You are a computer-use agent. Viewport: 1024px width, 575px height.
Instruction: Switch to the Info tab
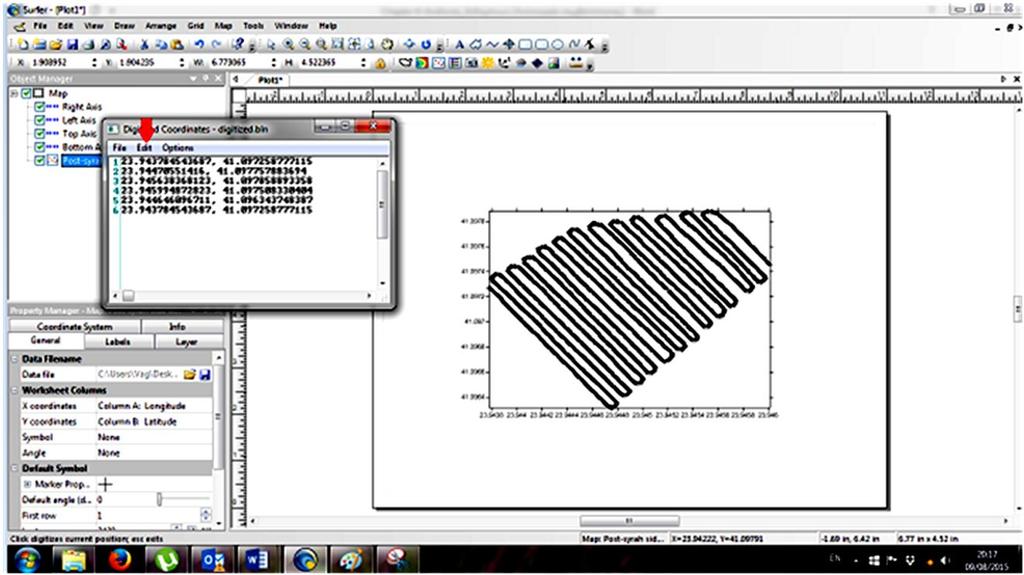(x=177, y=326)
